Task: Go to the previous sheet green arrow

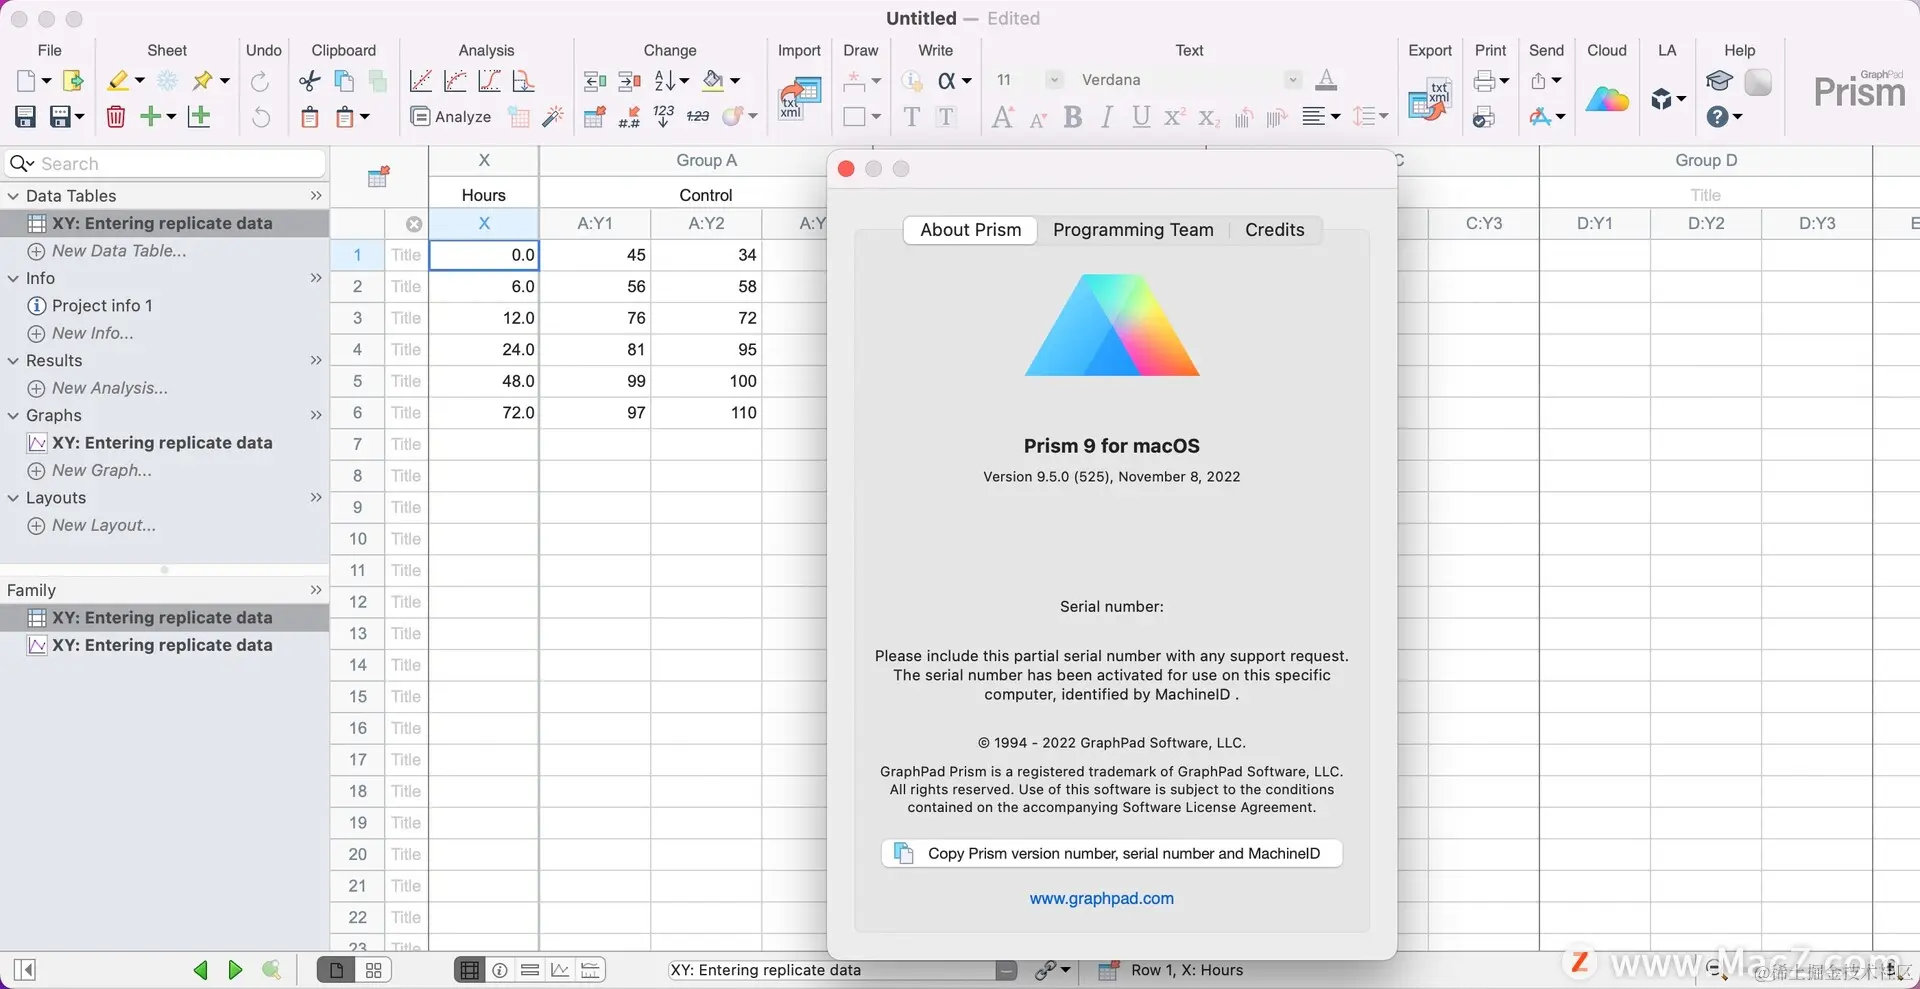Action: coord(201,970)
